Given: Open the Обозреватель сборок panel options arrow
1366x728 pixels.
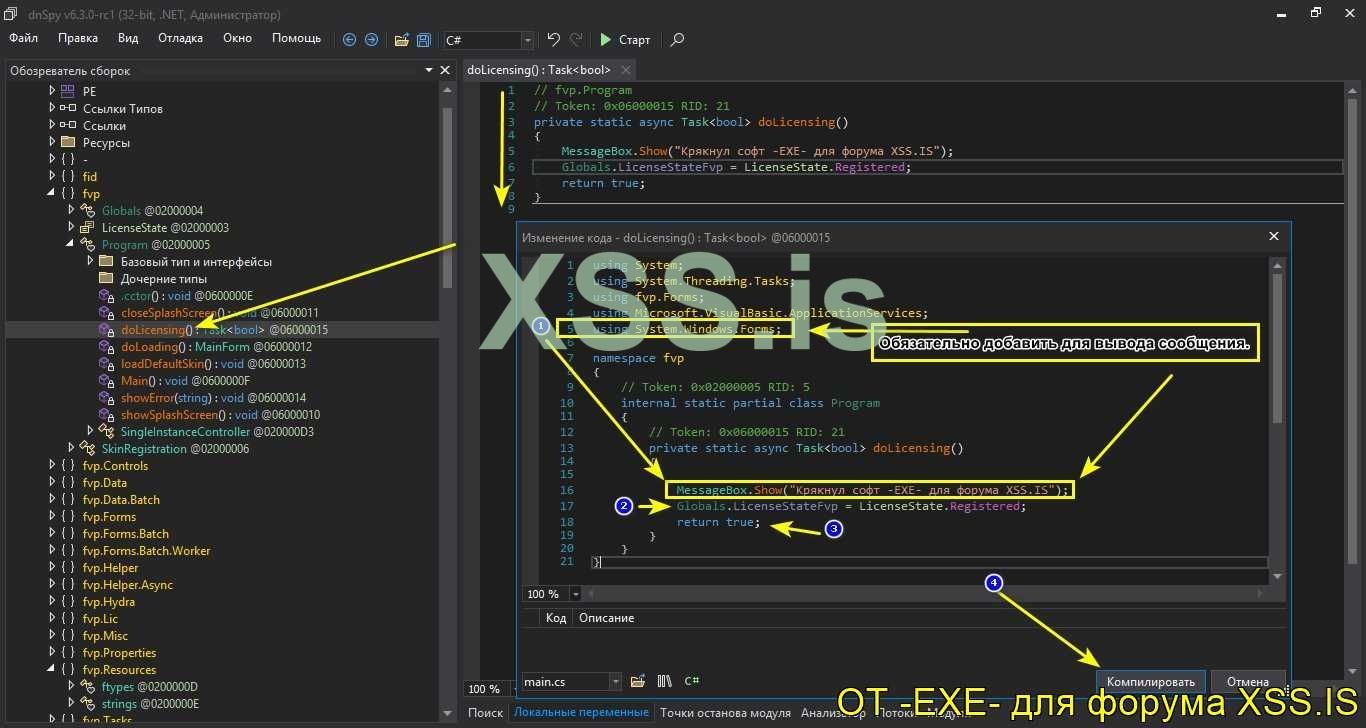Looking at the screenshot, I should coord(428,70).
